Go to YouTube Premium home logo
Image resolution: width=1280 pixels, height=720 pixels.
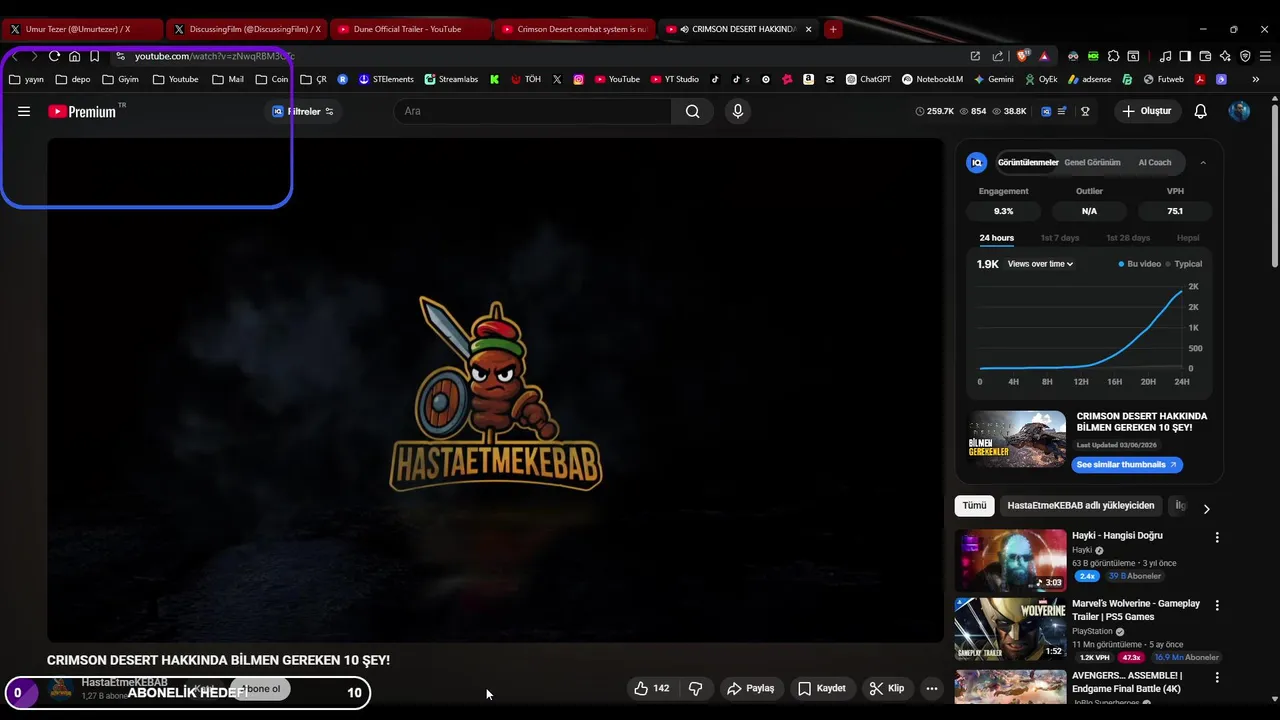click(83, 111)
